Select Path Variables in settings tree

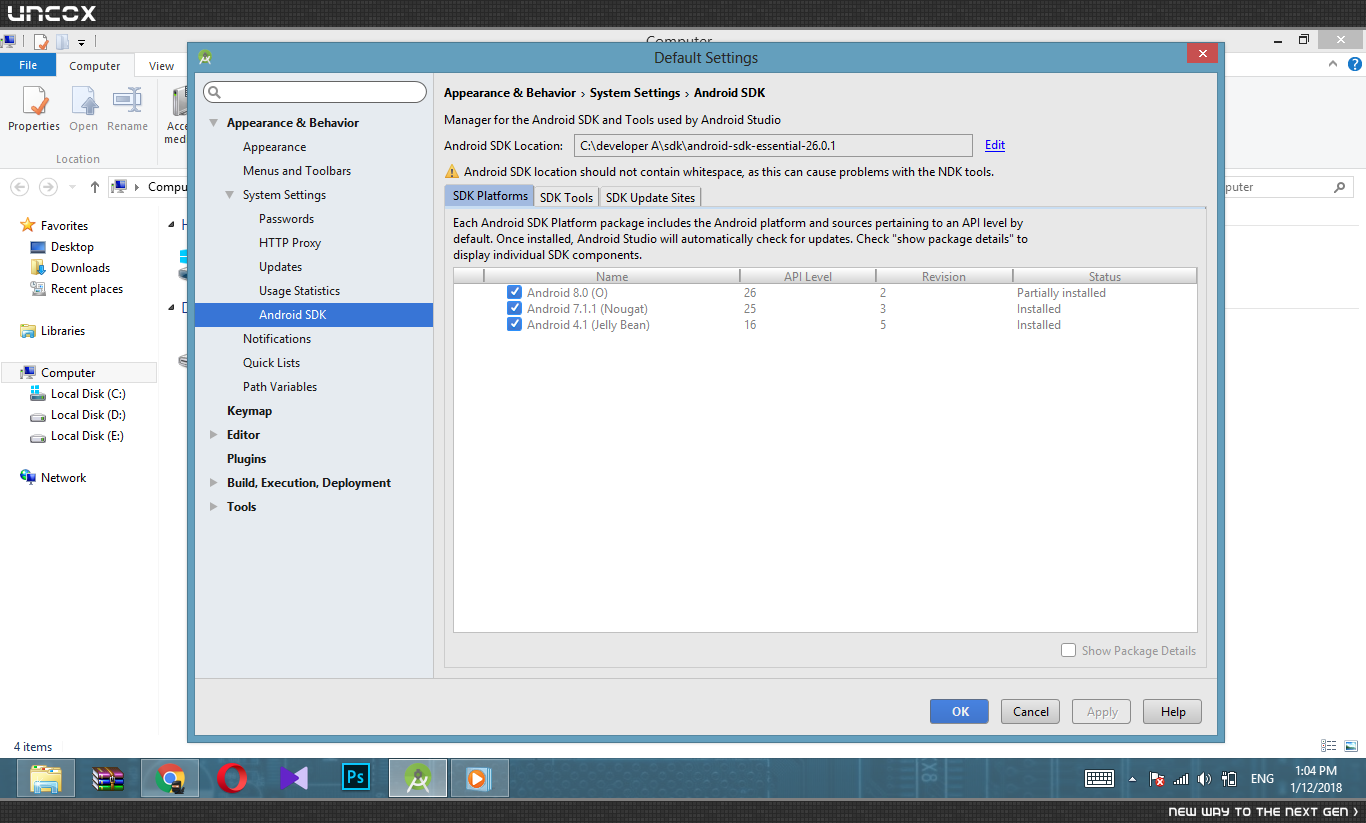(x=280, y=387)
